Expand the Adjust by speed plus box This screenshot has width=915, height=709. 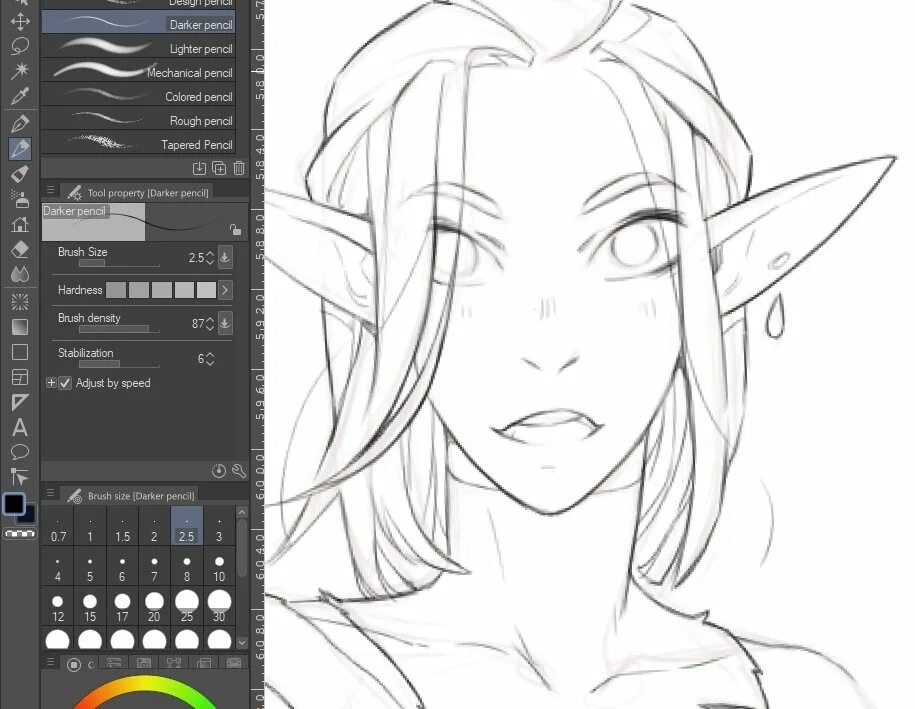51,383
